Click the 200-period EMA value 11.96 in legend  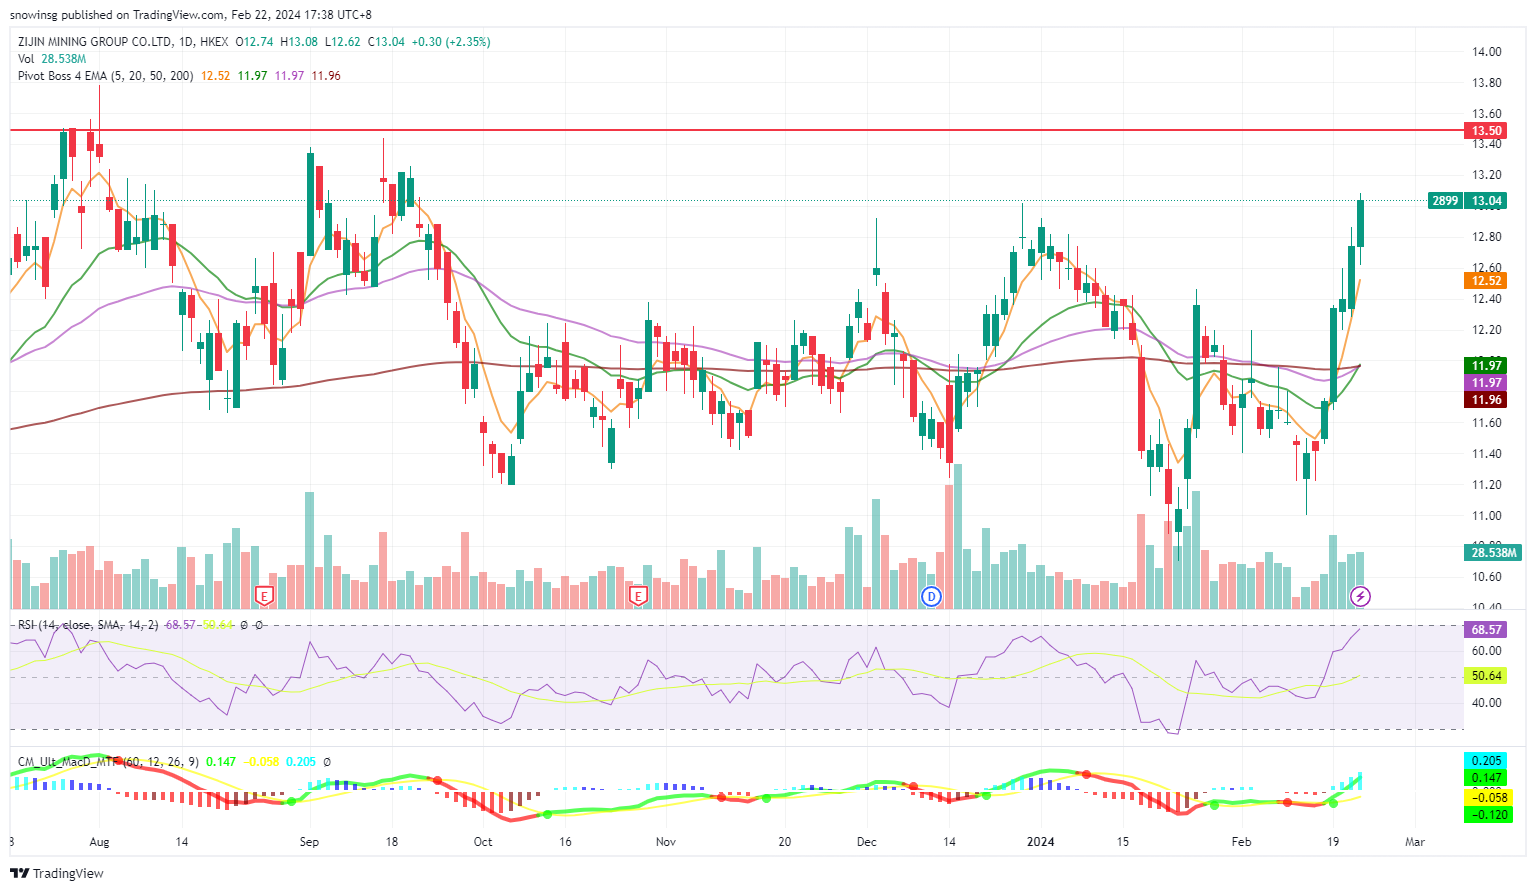(326, 76)
